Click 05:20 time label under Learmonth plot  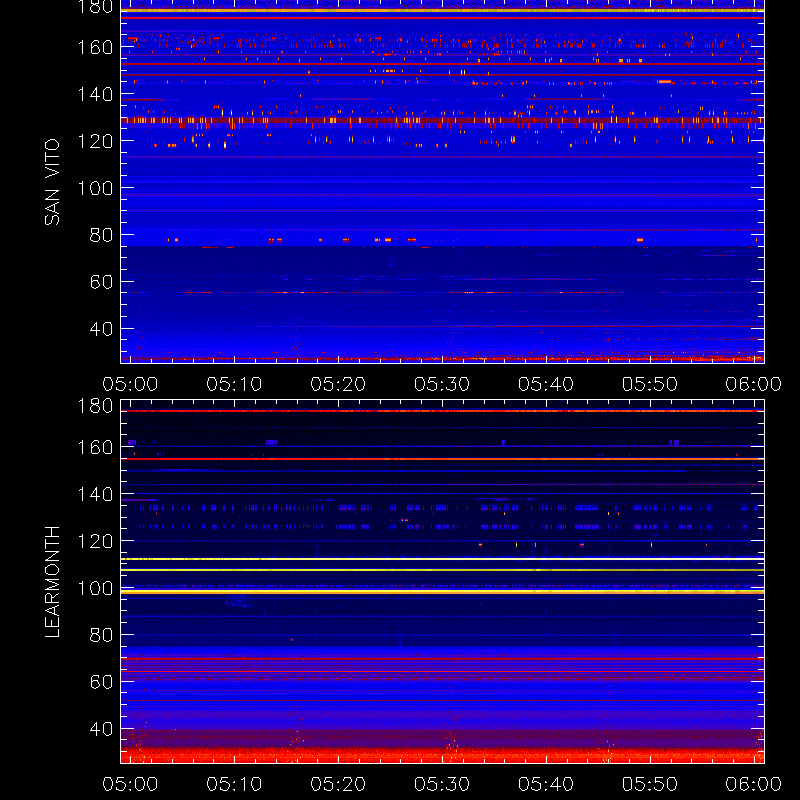tap(338, 784)
